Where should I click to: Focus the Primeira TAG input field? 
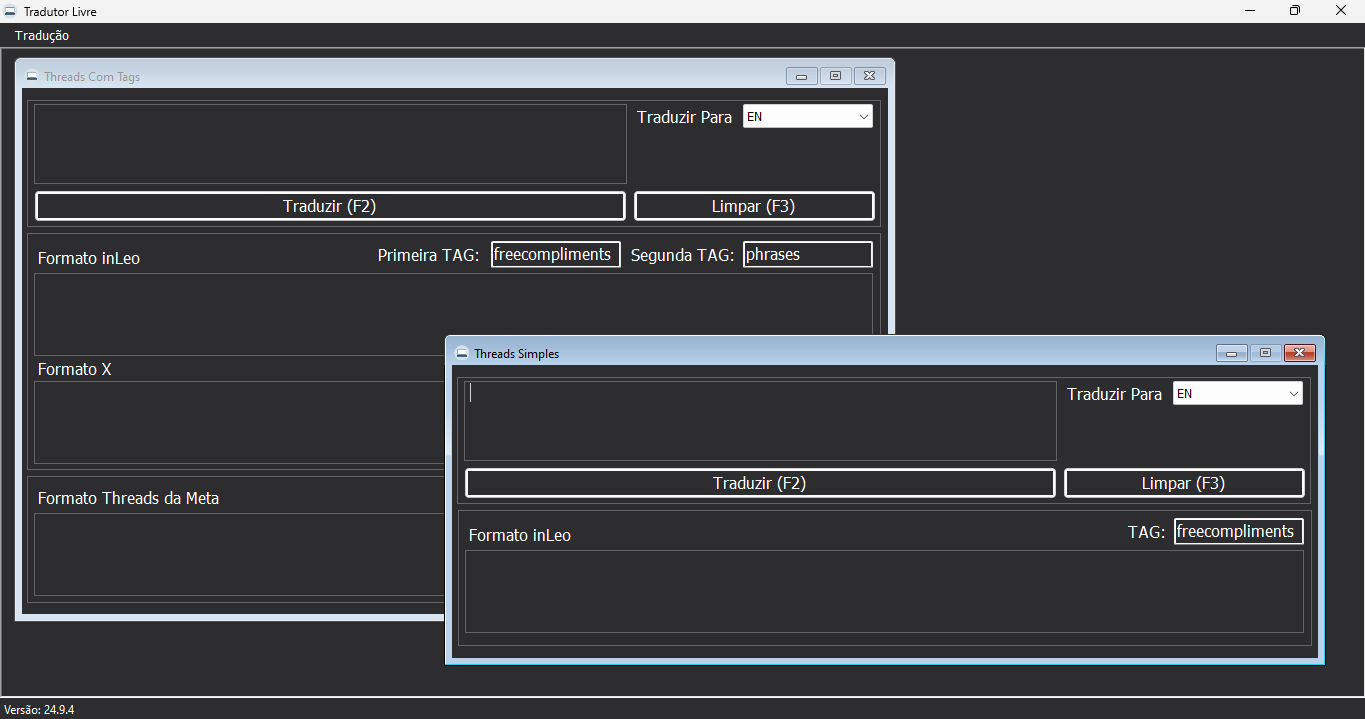coord(556,254)
